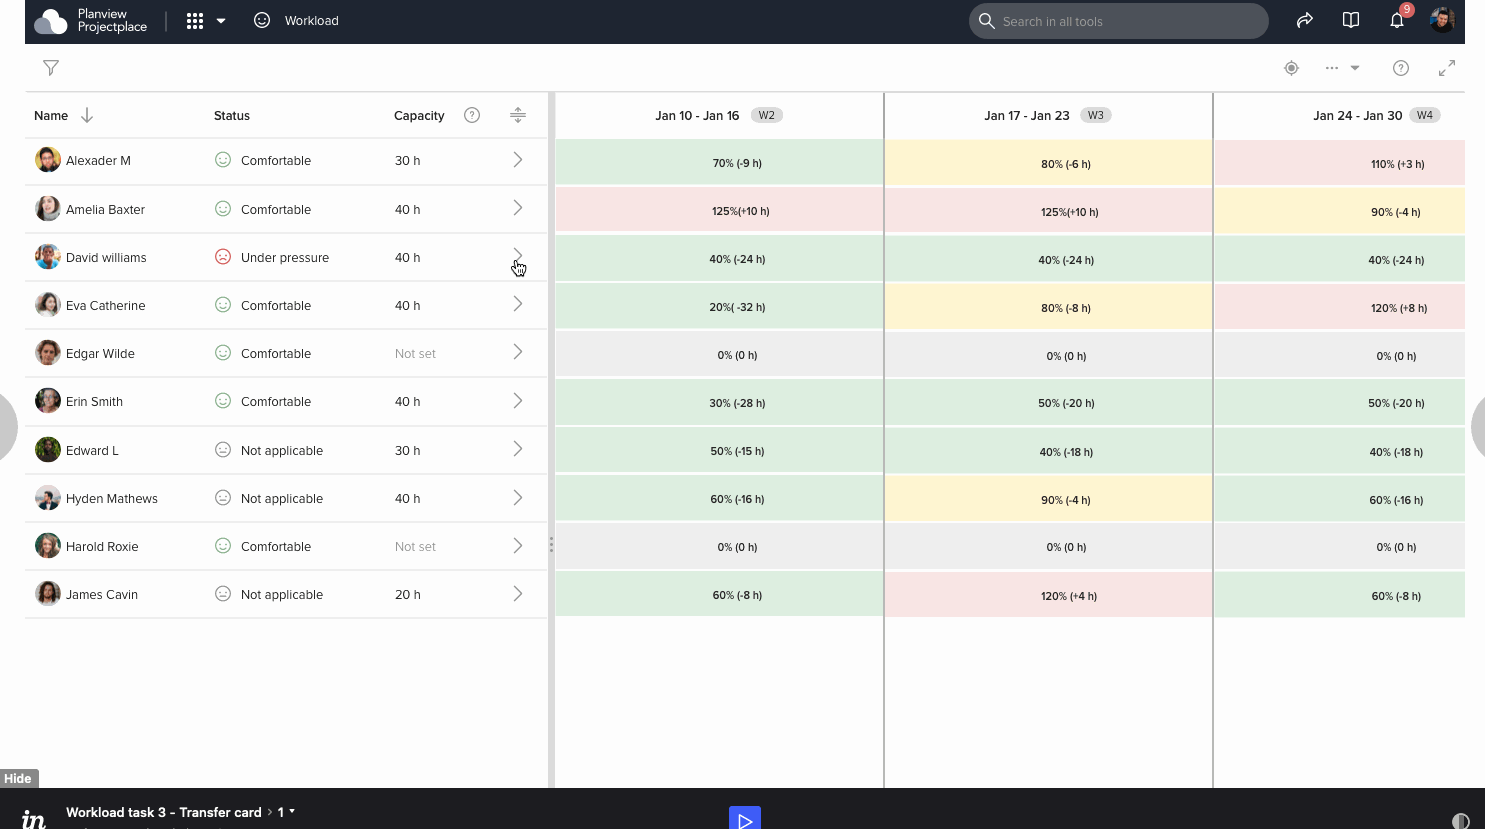Open the more options ellipsis dropdown

(x=1342, y=68)
